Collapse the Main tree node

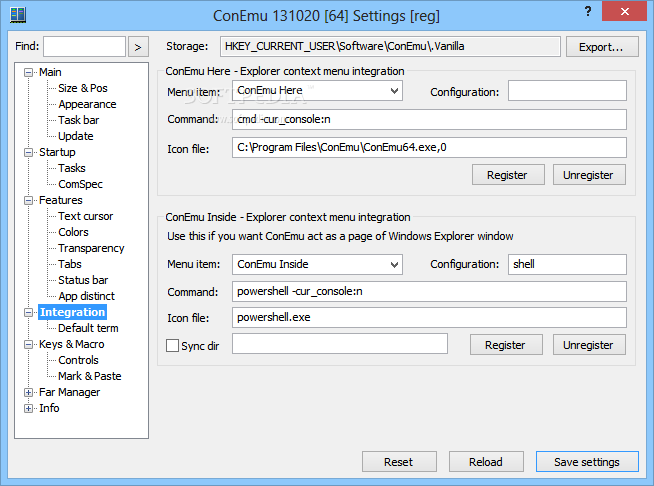tap(28, 72)
